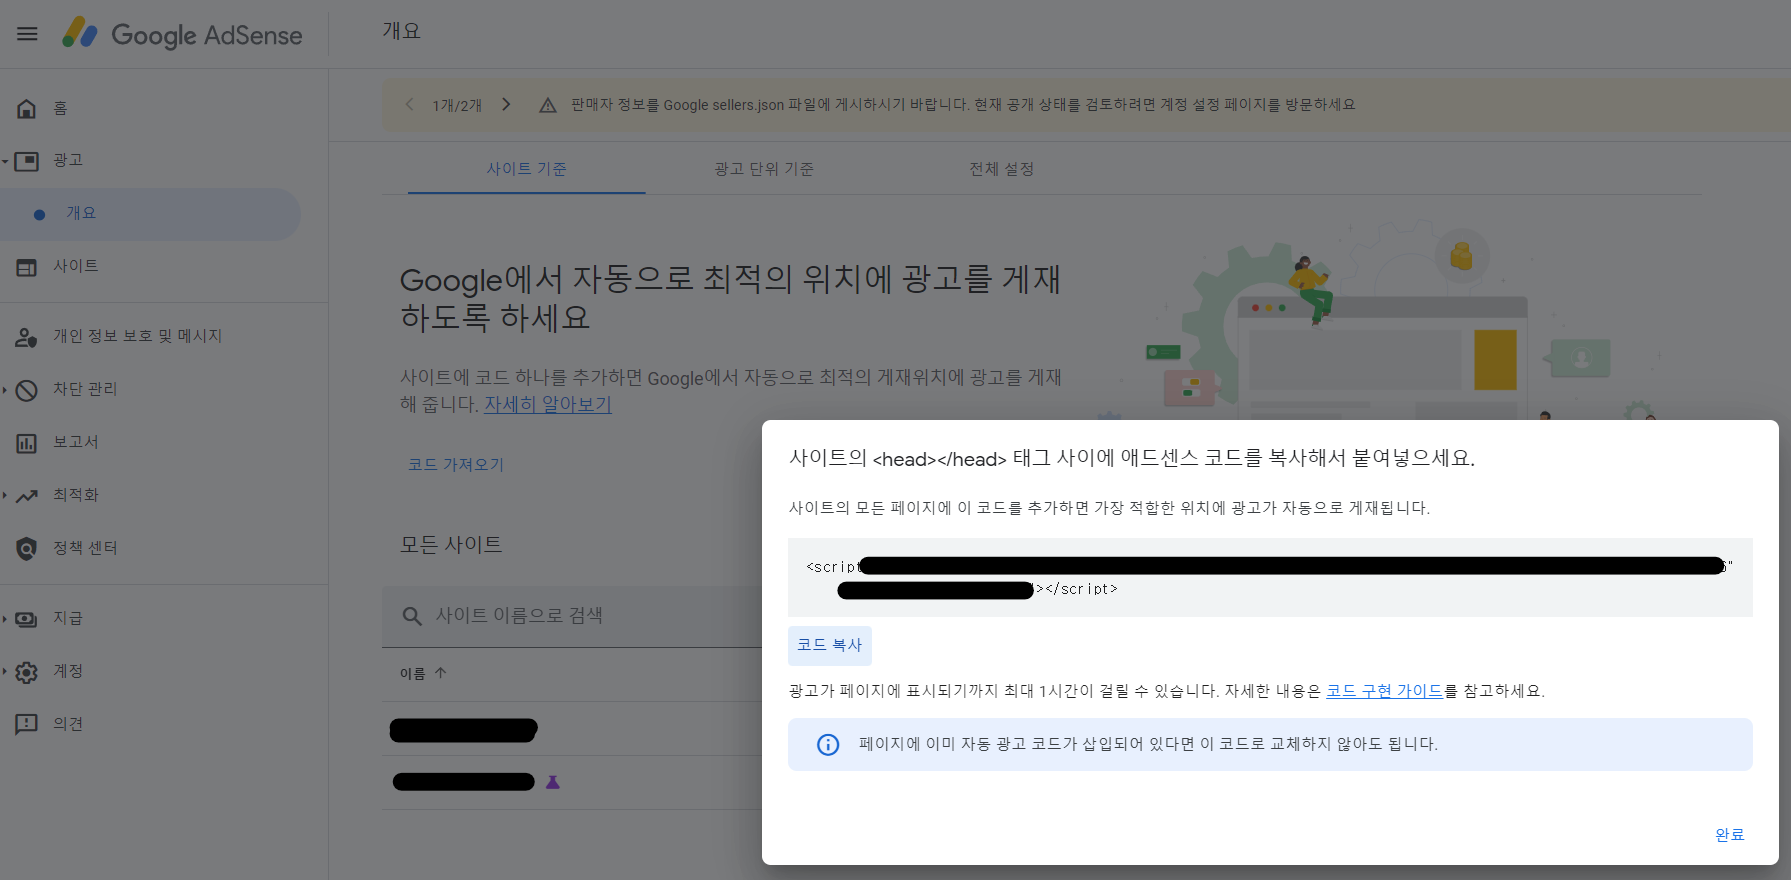Open the 자세히 알아보기 link
The image size is (1791, 880).
click(x=548, y=404)
